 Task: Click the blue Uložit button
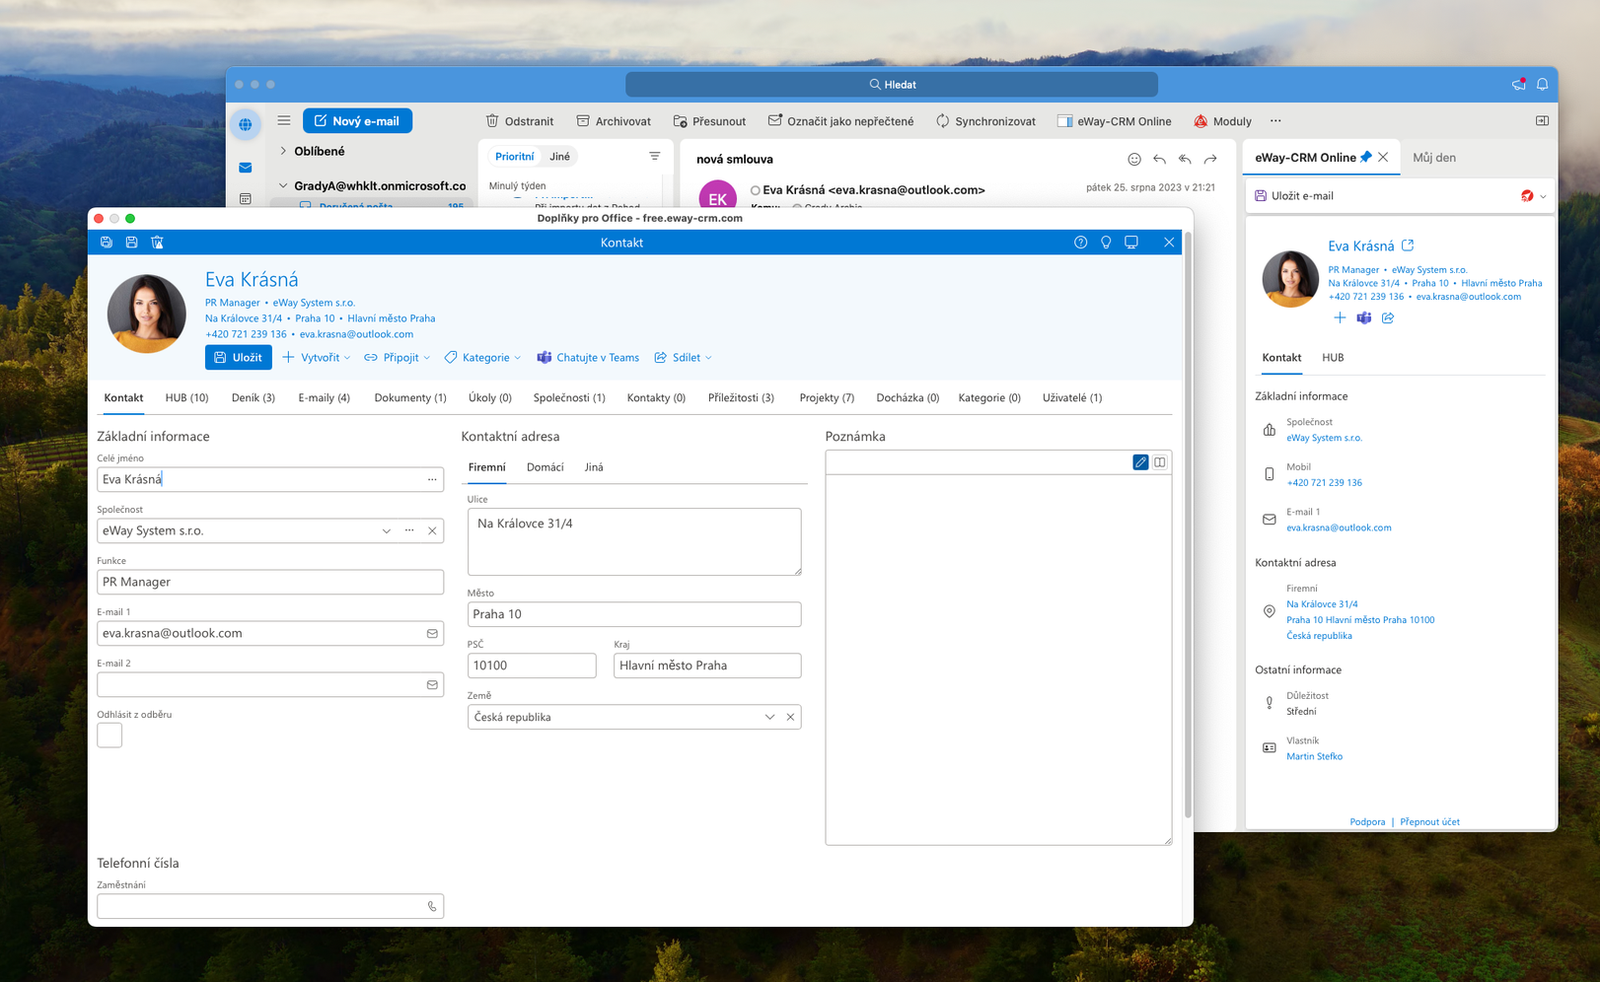point(238,357)
